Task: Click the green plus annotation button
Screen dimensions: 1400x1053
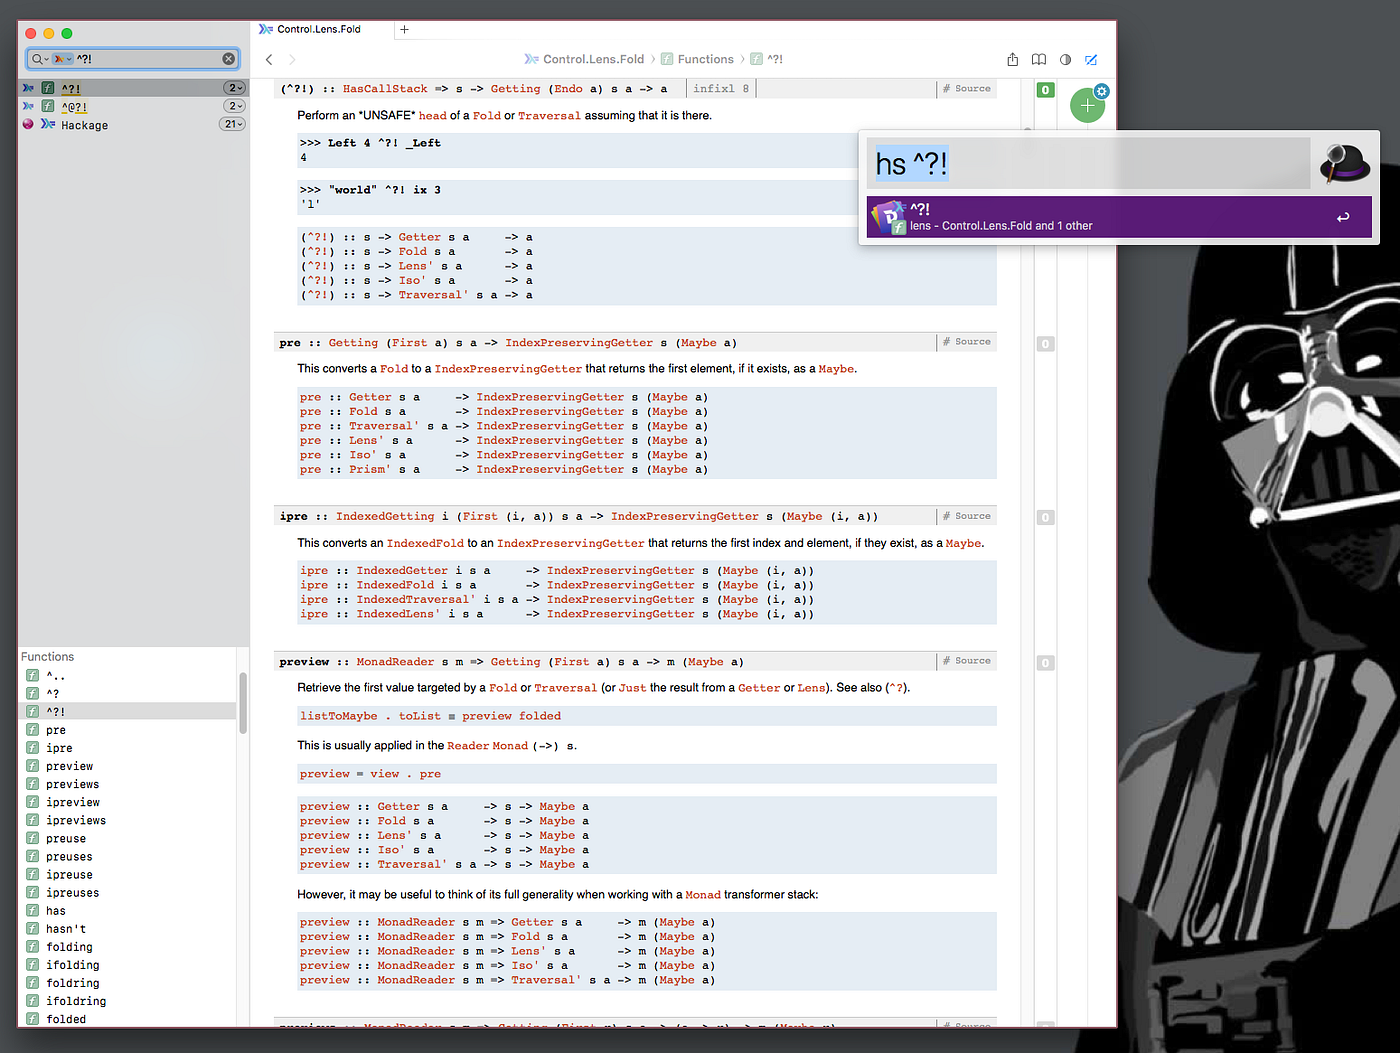Action: pos(1087,105)
